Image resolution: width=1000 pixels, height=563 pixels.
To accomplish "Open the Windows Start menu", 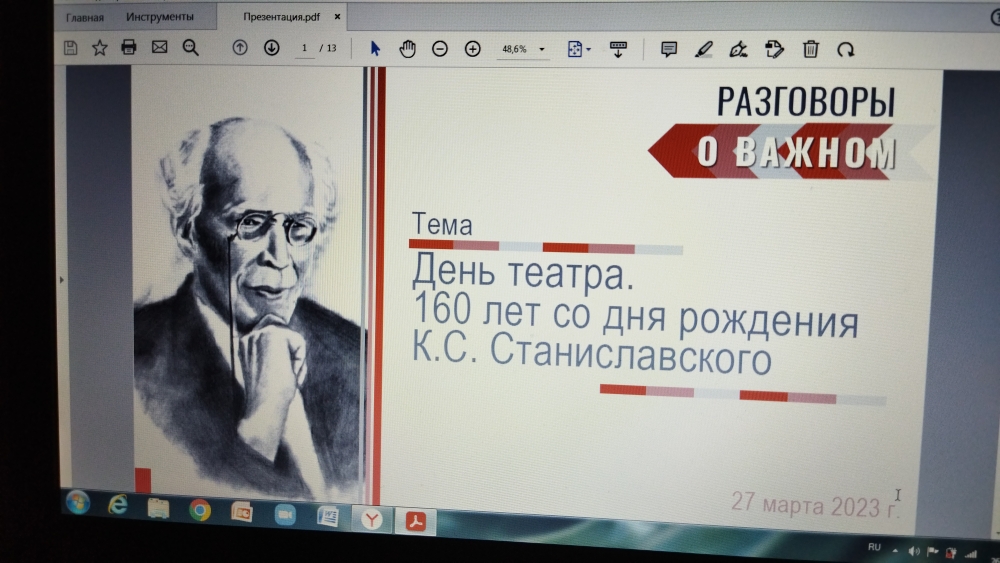I will pos(78,502).
